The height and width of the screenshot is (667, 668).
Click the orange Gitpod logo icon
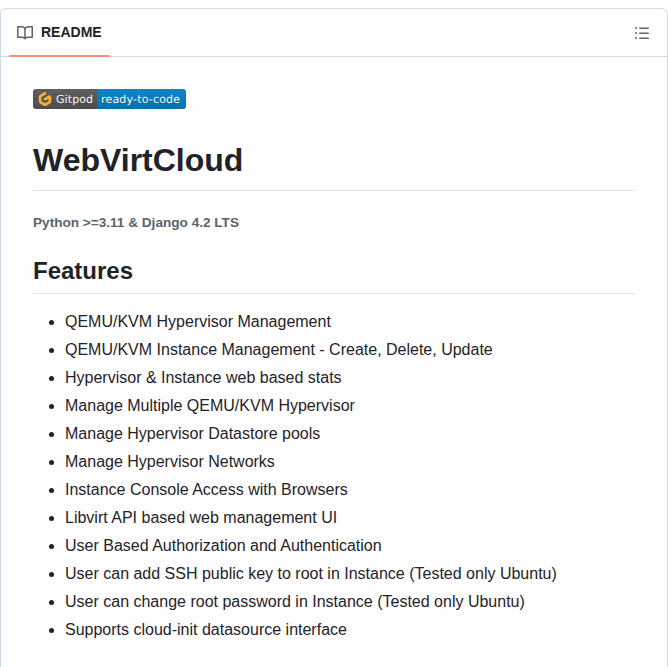tap(45, 99)
